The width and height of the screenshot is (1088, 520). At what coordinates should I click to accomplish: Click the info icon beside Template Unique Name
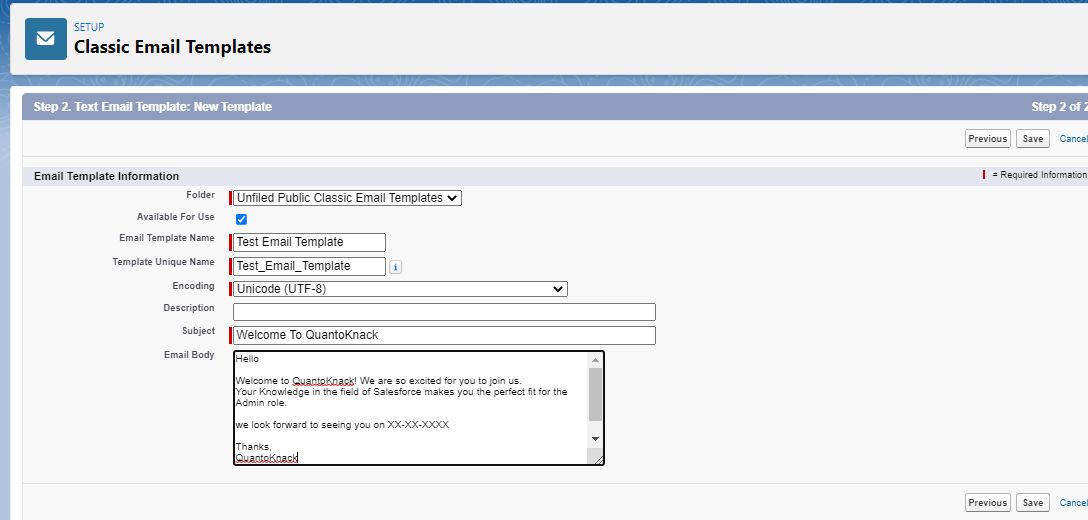tap(396, 267)
